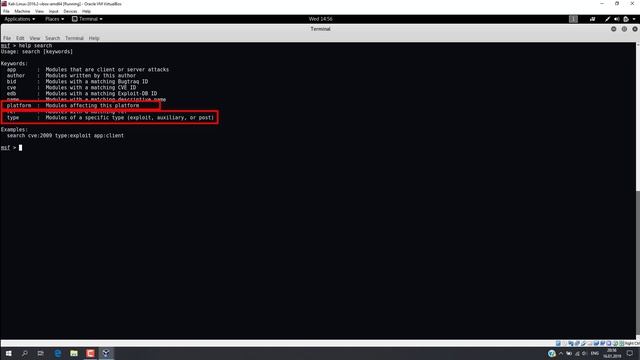Expand the Terminal app menu in Kali panel
The image size is (640, 360).
point(87,19)
